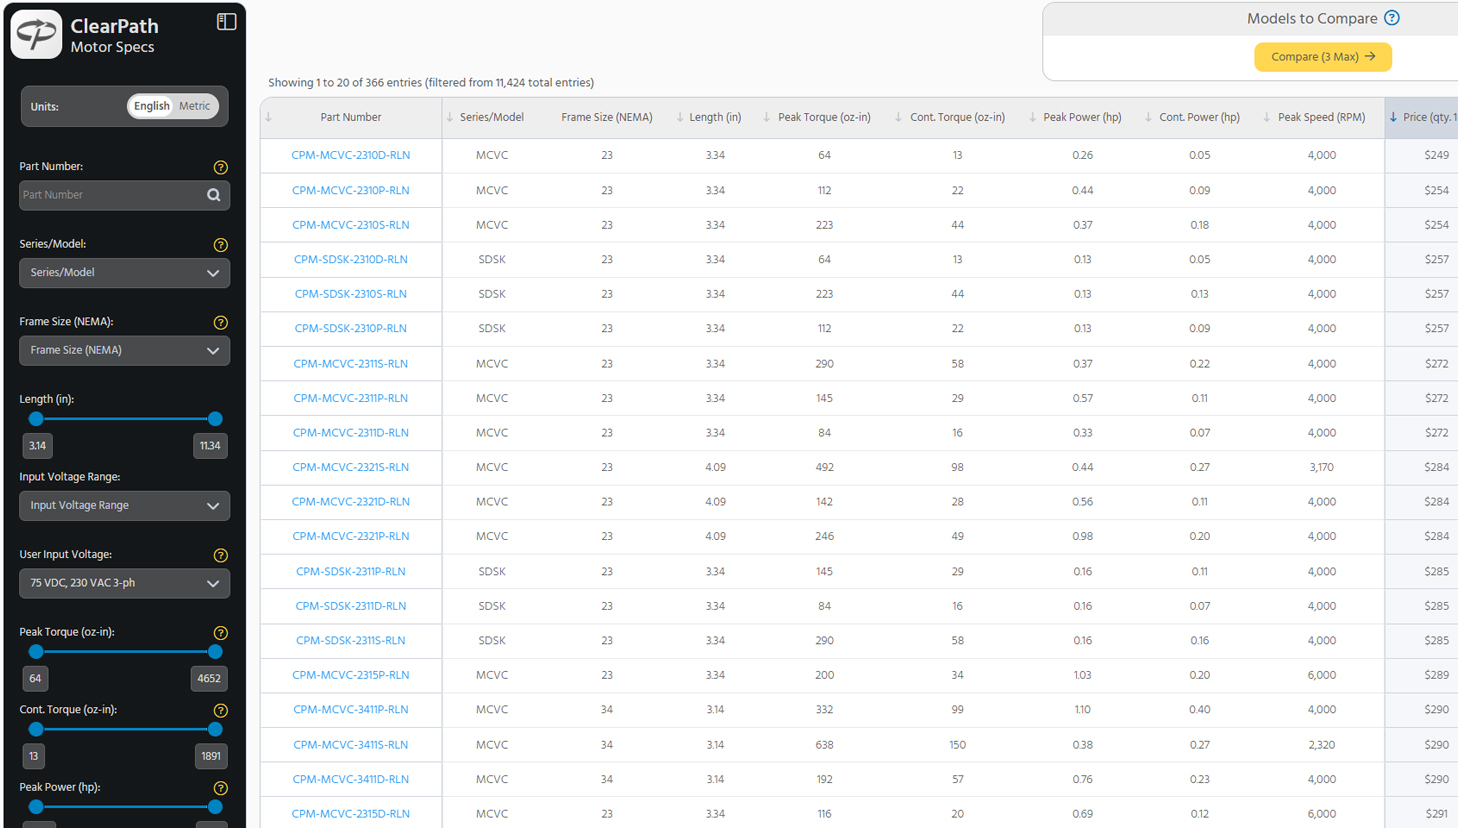Collapse the sidebar using the panel icon
This screenshot has height=828, width=1458.
[226, 20]
